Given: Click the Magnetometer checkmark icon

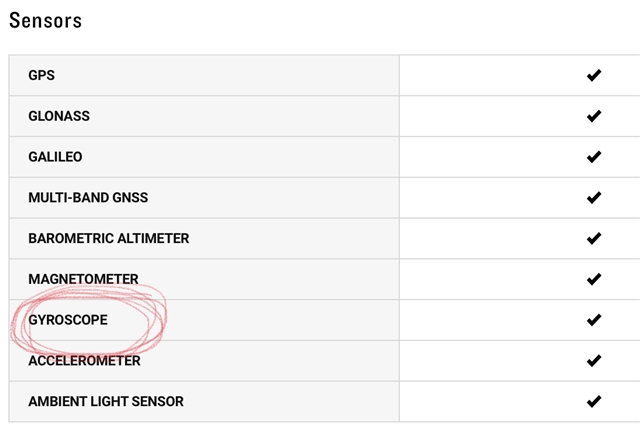Looking at the screenshot, I should pos(594,279).
